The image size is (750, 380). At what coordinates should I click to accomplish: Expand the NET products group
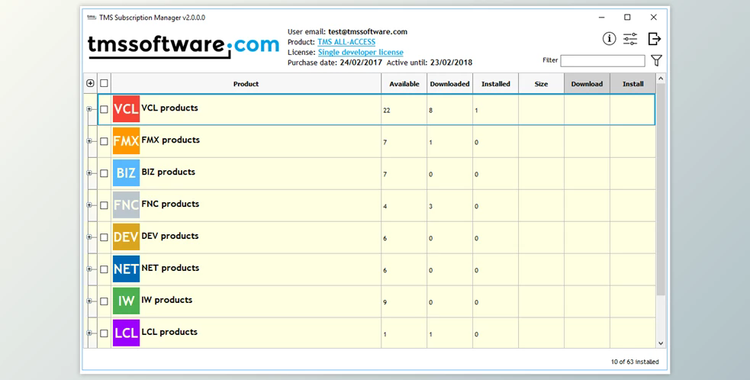tap(89, 269)
